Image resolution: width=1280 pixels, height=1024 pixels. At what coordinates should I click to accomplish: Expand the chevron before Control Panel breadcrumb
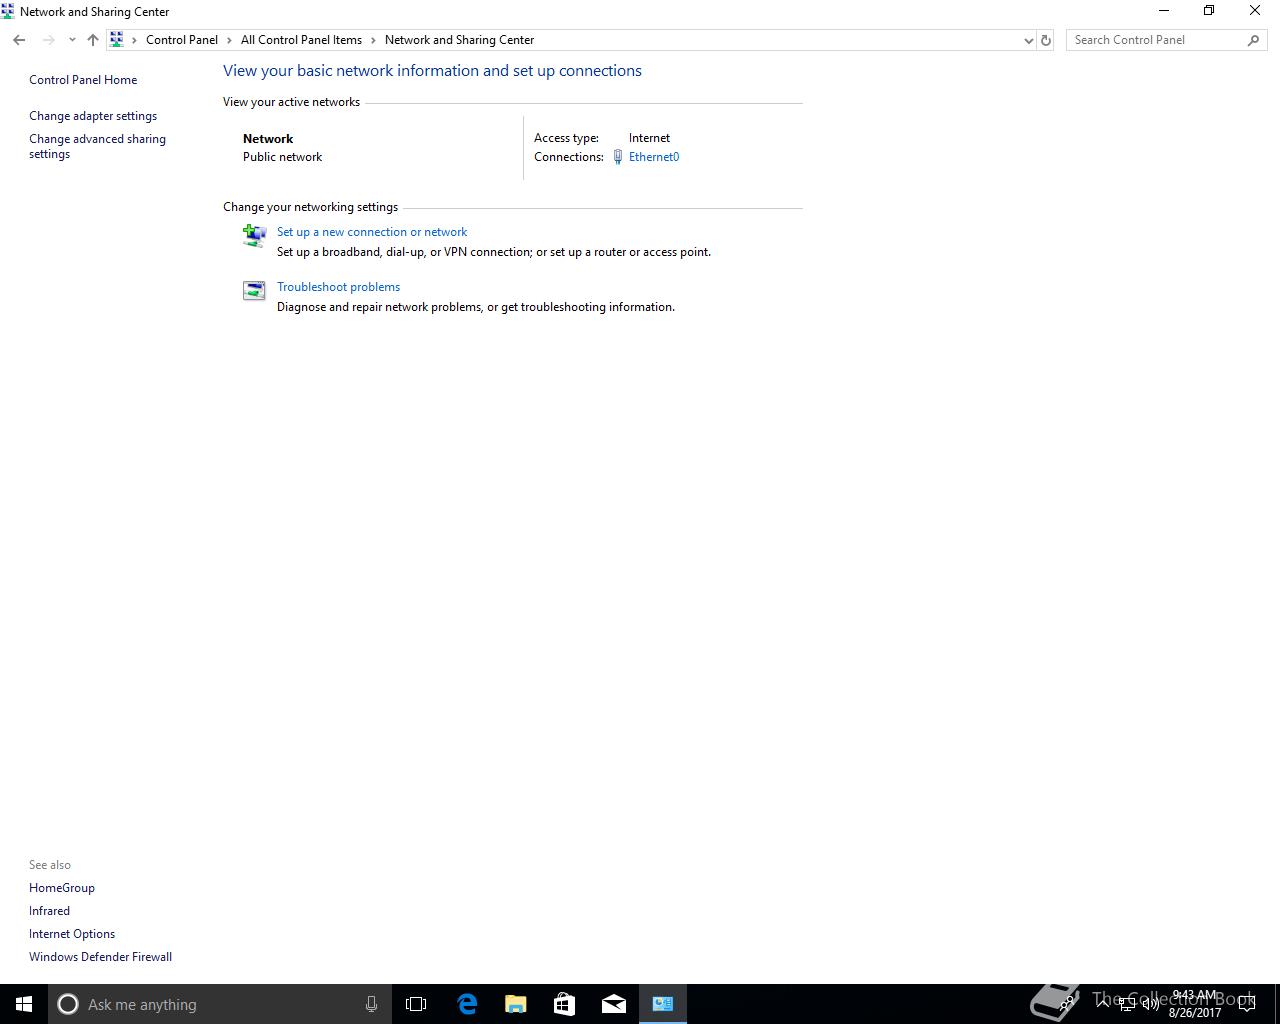pos(135,40)
